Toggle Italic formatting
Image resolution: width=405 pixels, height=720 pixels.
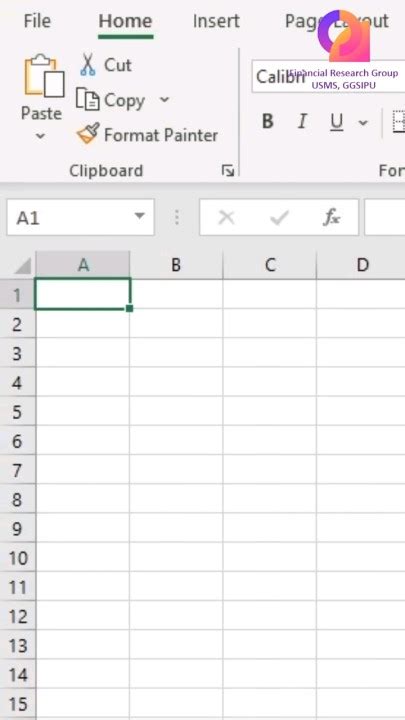pos(302,122)
